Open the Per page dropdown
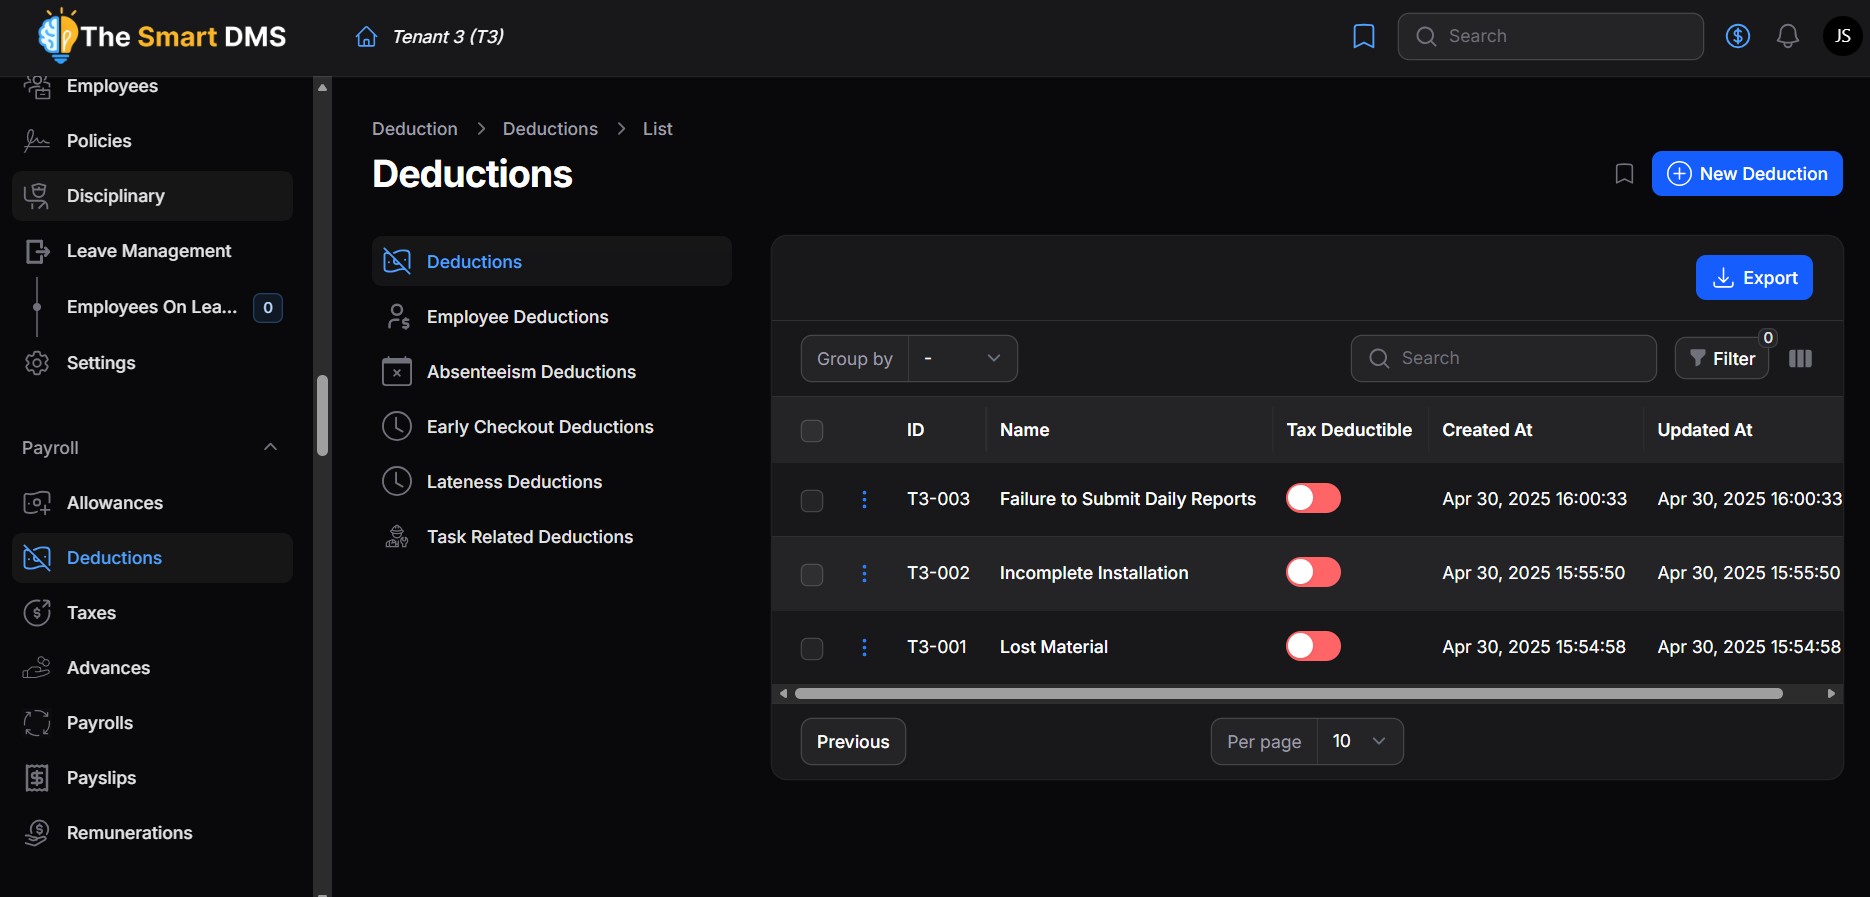 tap(1359, 741)
